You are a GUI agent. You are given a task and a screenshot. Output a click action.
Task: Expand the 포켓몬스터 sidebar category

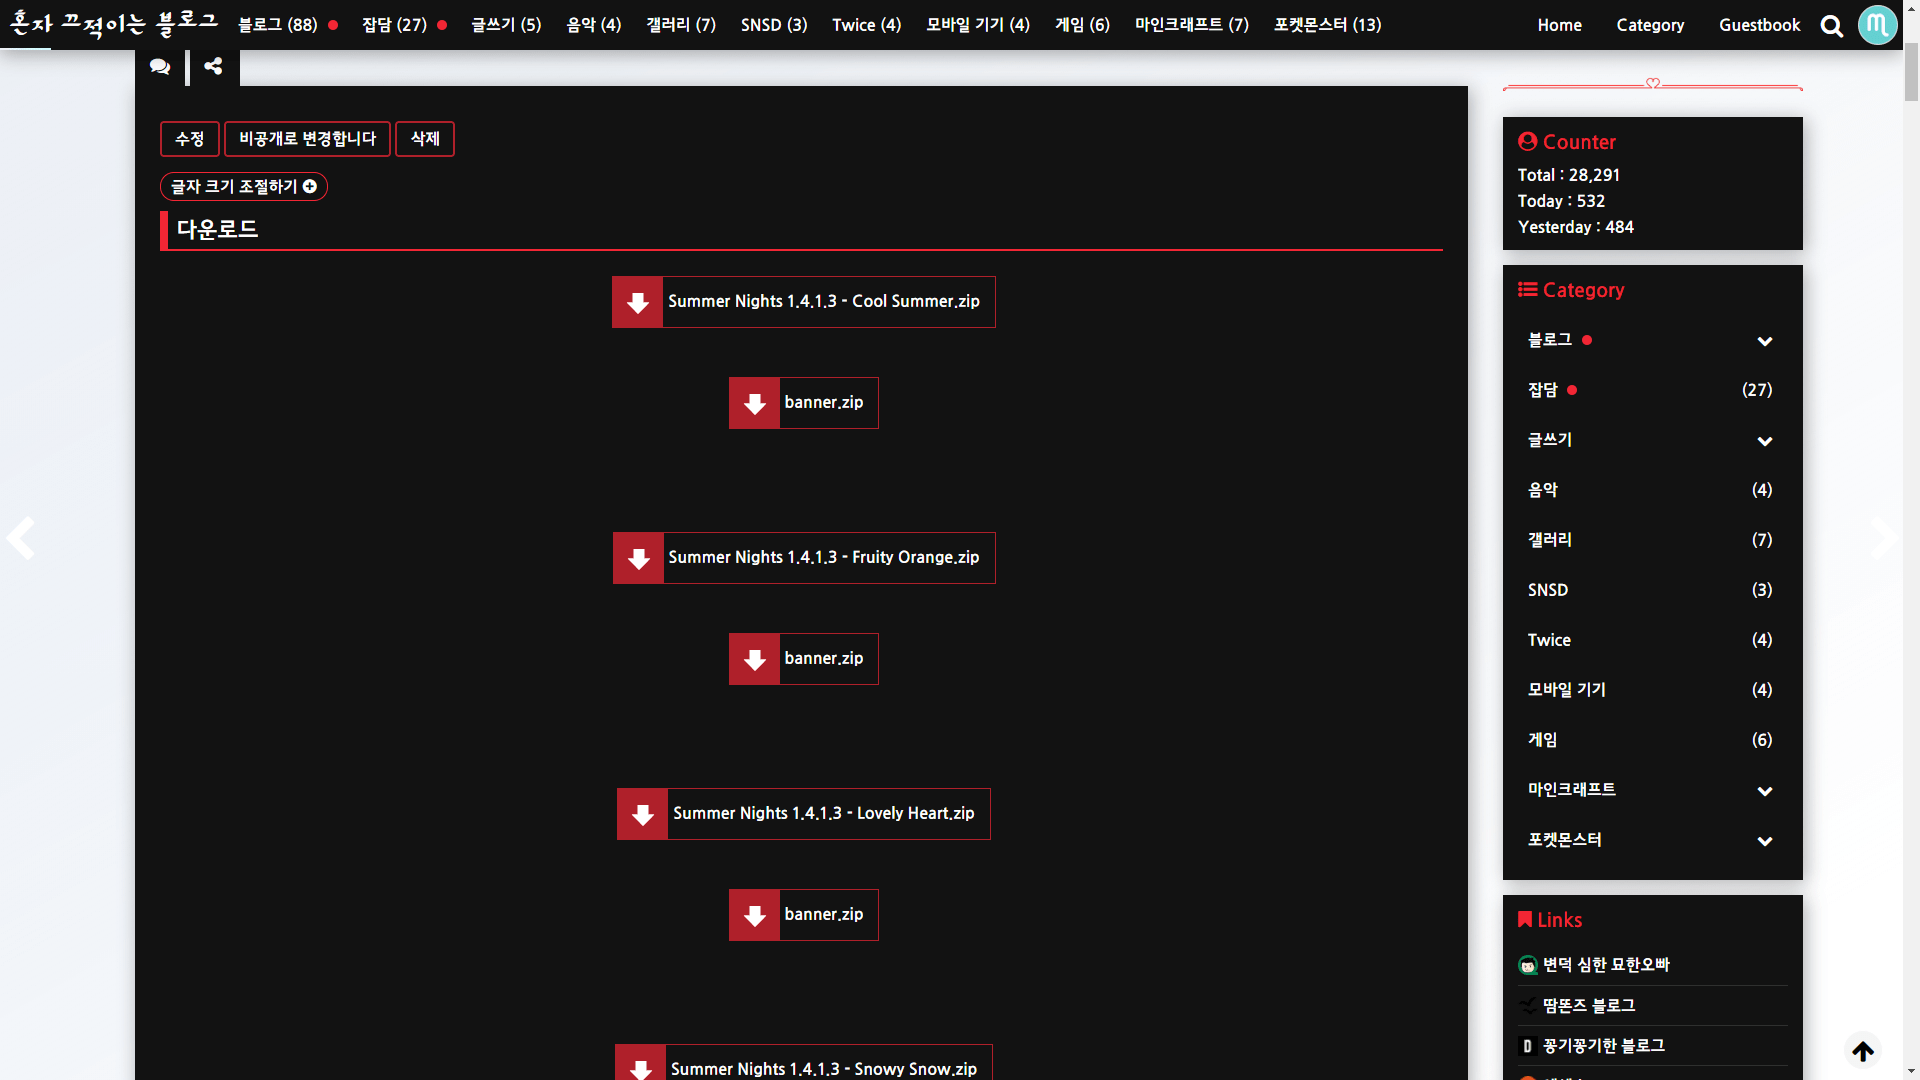pyautogui.click(x=1764, y=841)
